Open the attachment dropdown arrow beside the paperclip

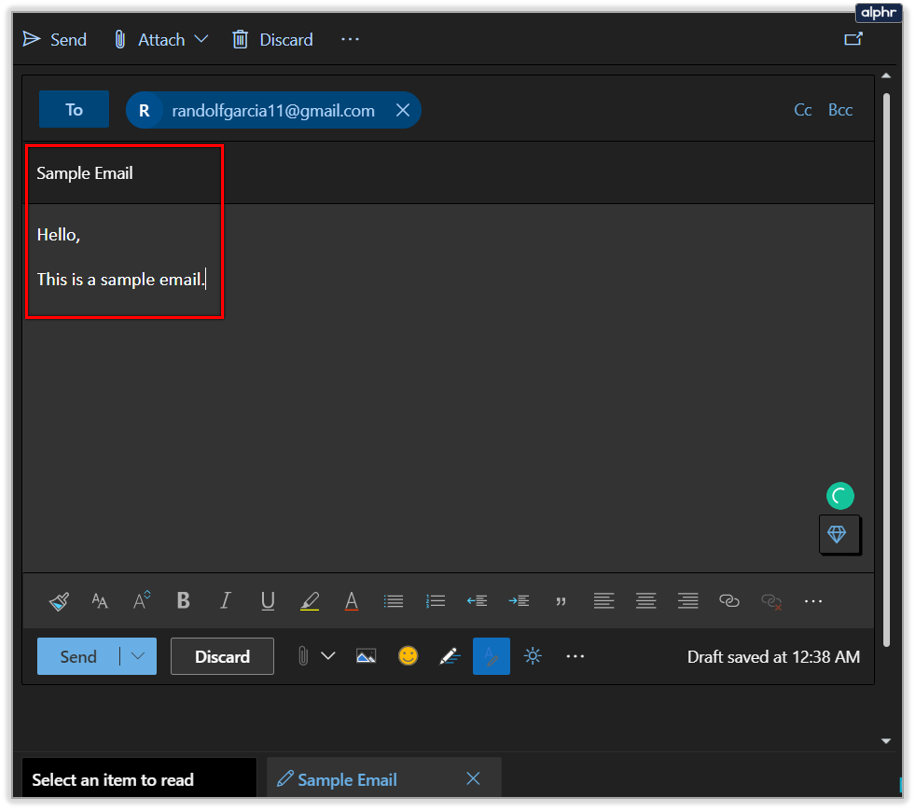pos(329,656)
